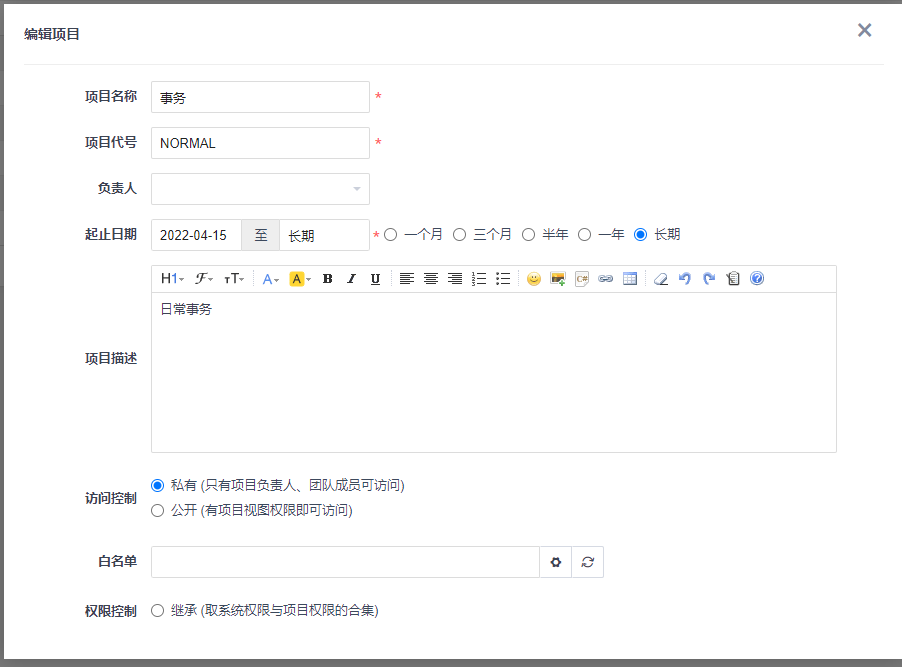Align text right
The width and height of the screenshot is (902, 667).
point(455,279)
